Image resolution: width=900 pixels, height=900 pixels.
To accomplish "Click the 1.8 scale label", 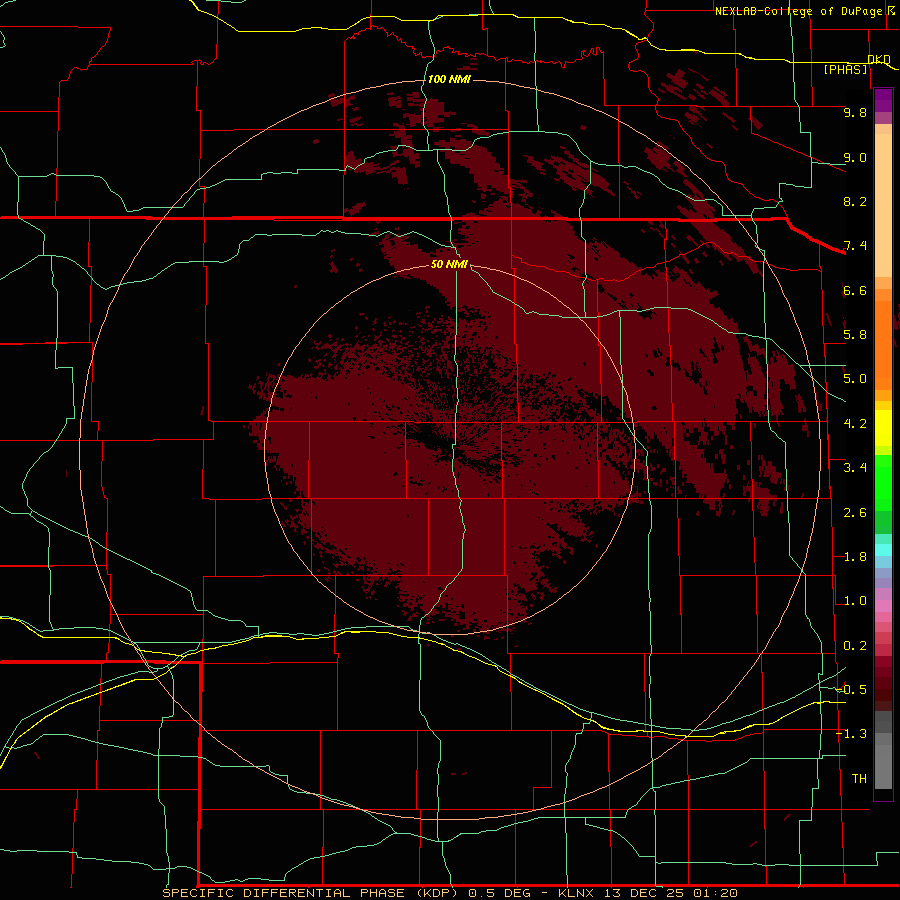I will point(855,557).
